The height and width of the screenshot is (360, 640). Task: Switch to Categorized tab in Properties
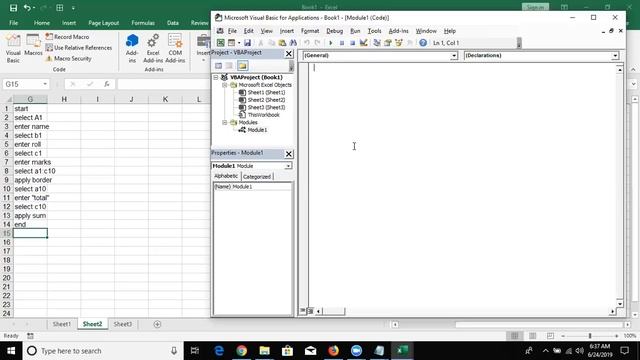[x=257, y=177]
